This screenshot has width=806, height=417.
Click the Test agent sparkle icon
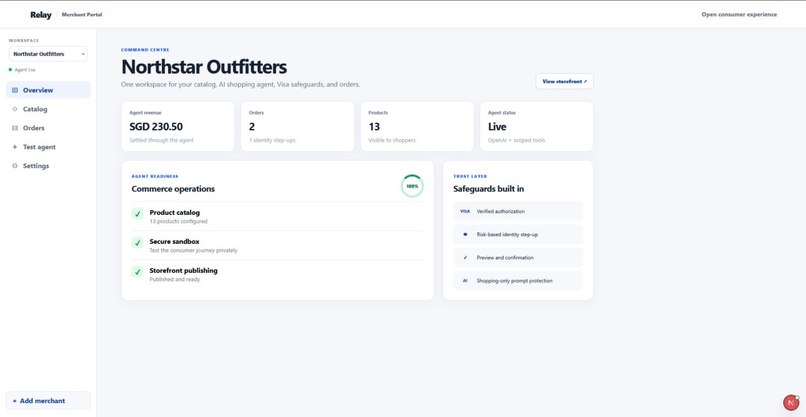(x=14, y=147)
